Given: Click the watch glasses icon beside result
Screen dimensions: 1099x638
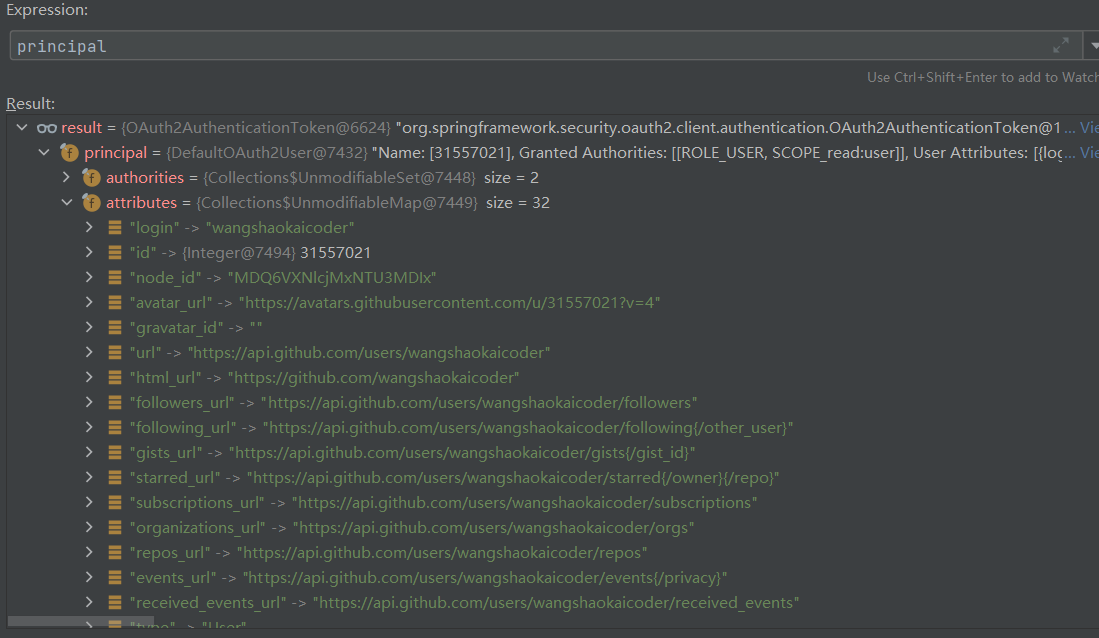Looking at the screenshot, I should [x=46, y=128].
